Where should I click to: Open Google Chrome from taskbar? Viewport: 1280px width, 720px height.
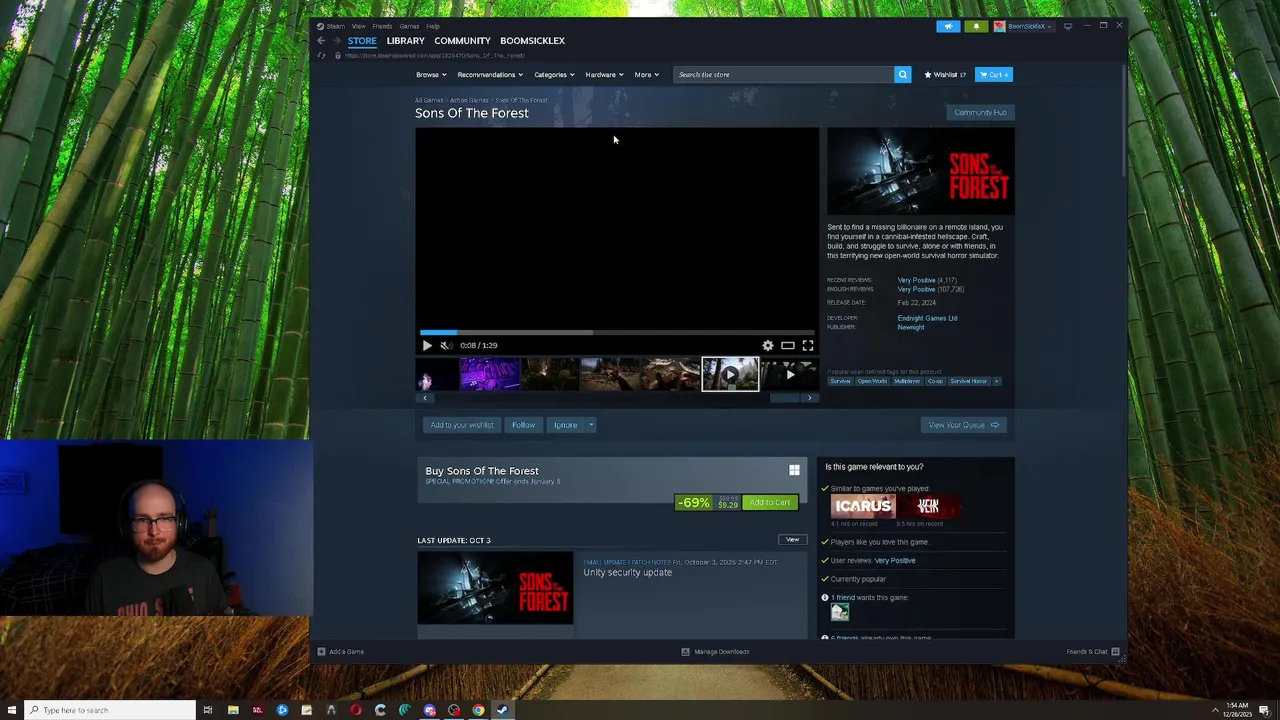tap(478, 710)
